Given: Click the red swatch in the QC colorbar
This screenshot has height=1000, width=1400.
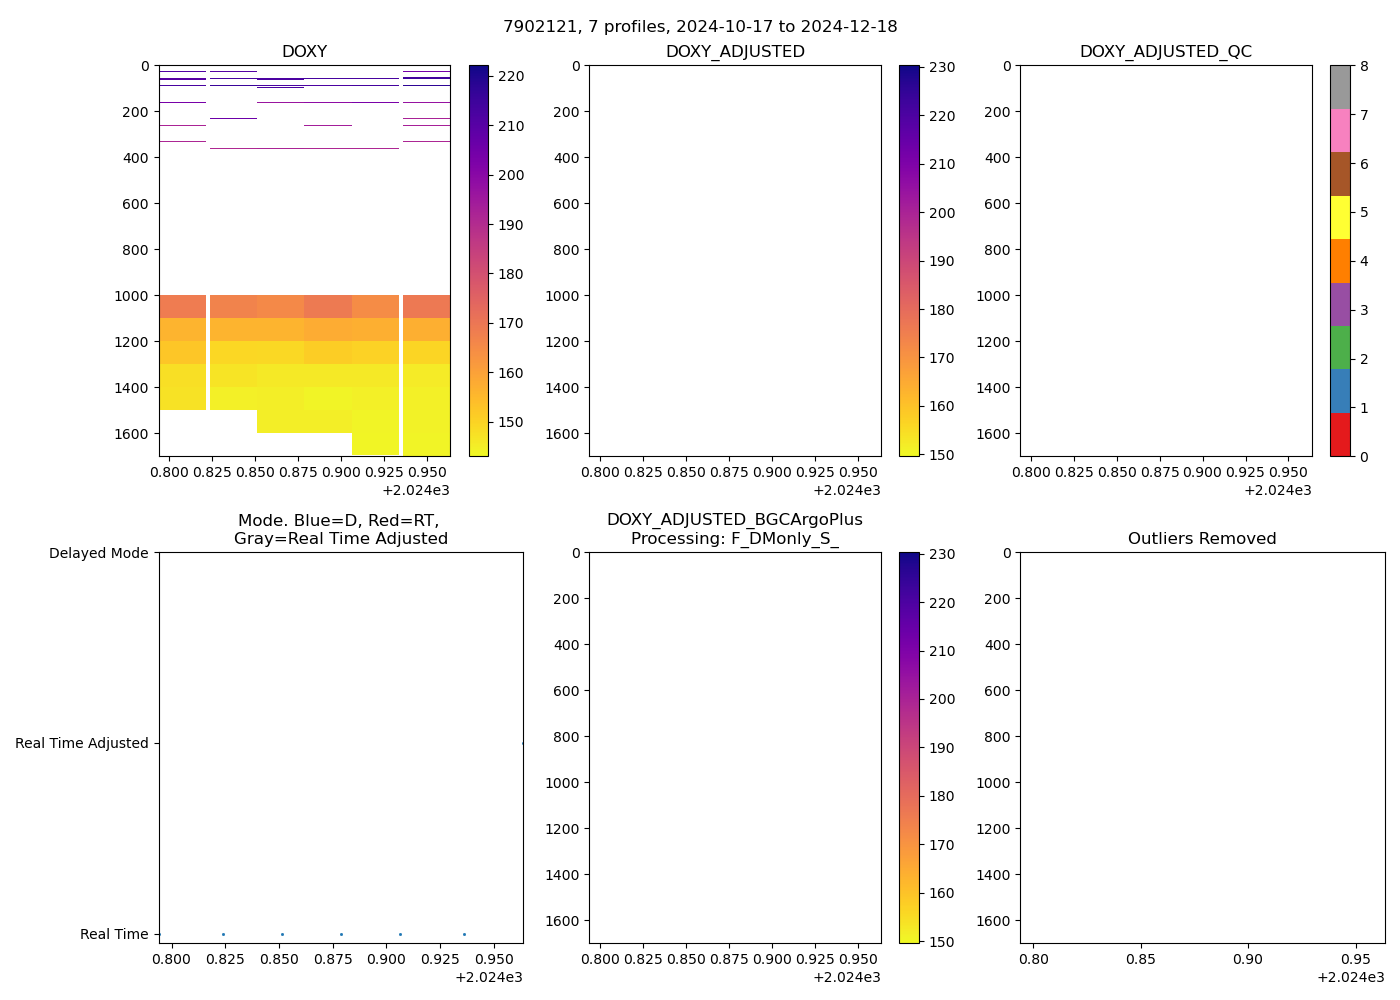Looking at the screenshot, I should point(1340,435).
